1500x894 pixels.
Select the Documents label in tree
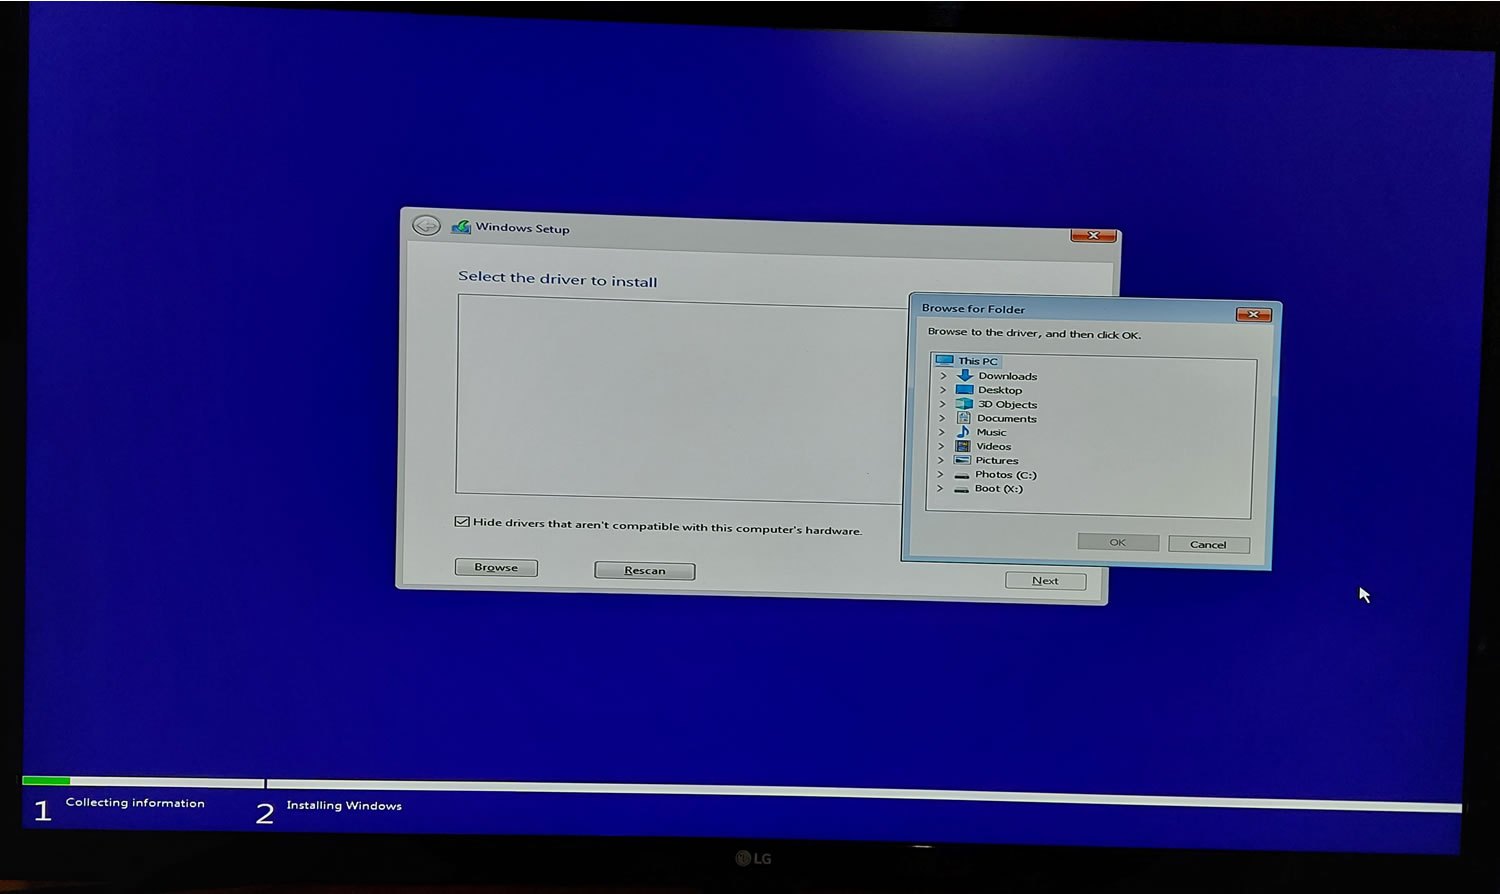tap(1006, 418)
